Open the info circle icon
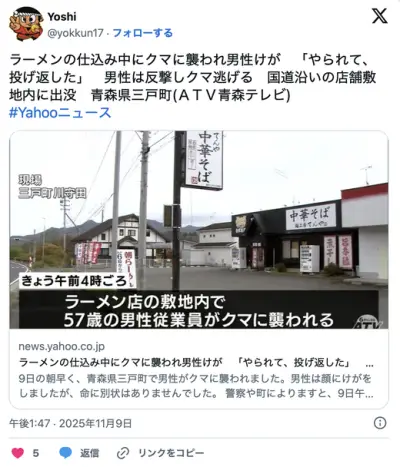Screen dimensions: 400x467 (x=380, y=423)
